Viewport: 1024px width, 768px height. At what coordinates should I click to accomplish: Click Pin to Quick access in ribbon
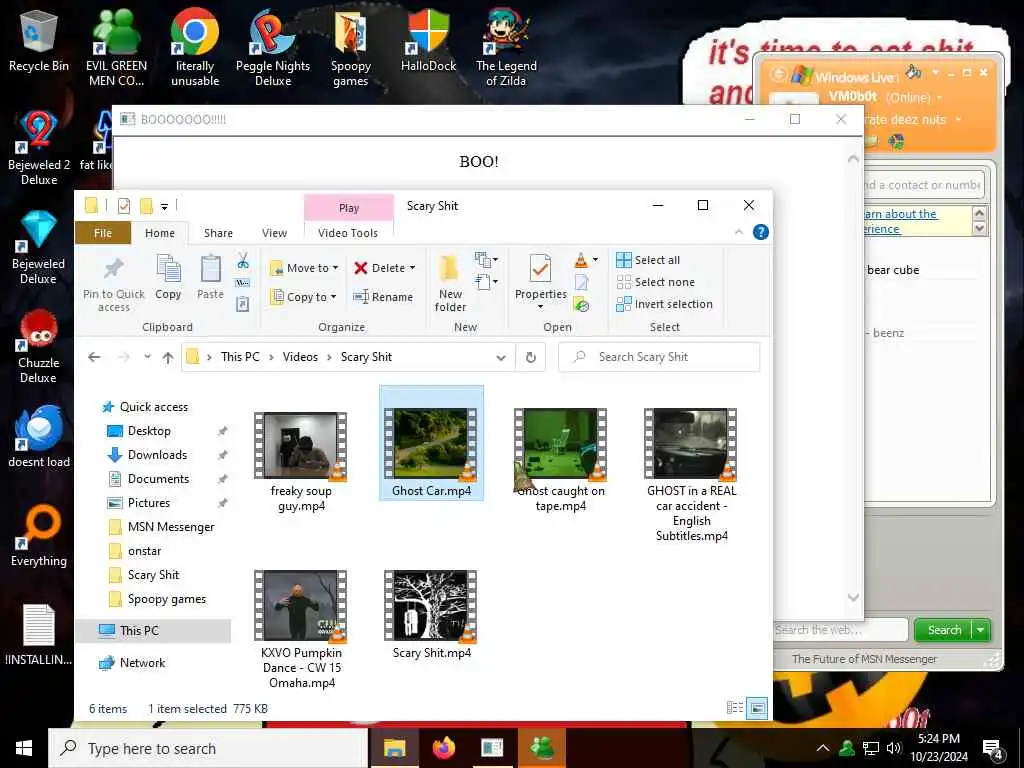coord(114,284)
